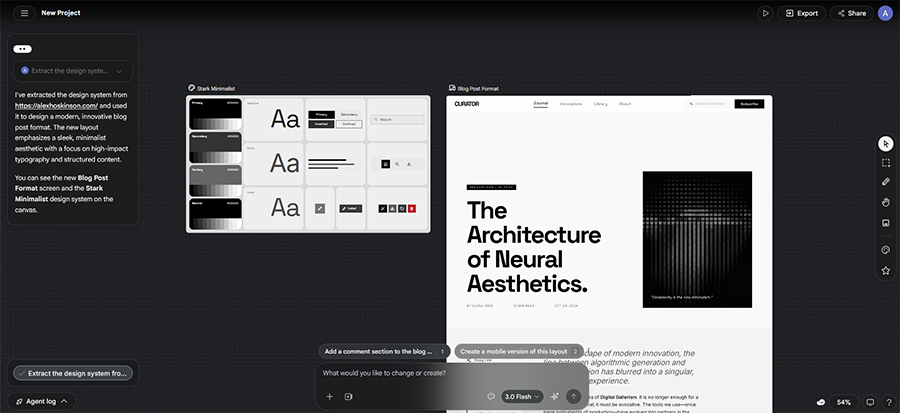The height and width of the screenshot is (413, 900).
Task: Click the Share button
Action: pyautogui.click(x=851, y=13)
